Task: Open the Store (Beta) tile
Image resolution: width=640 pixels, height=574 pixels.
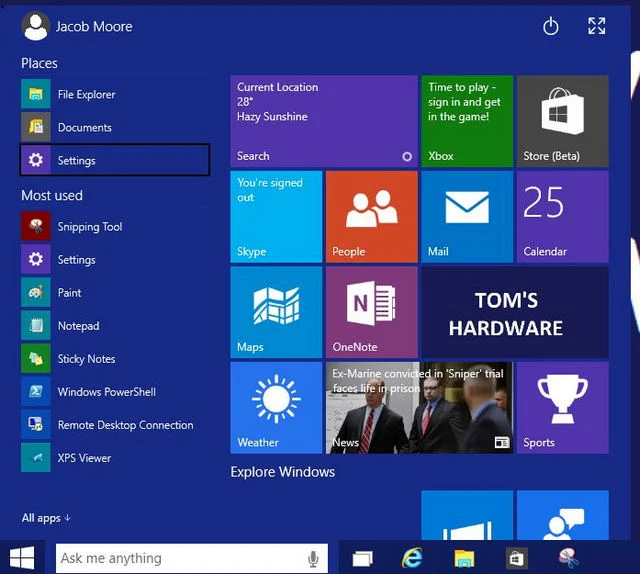Action: coord(562,121)
